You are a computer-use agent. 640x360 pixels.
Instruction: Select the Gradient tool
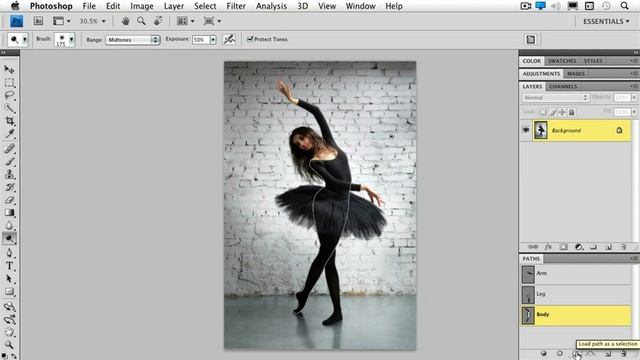point(9,213)
